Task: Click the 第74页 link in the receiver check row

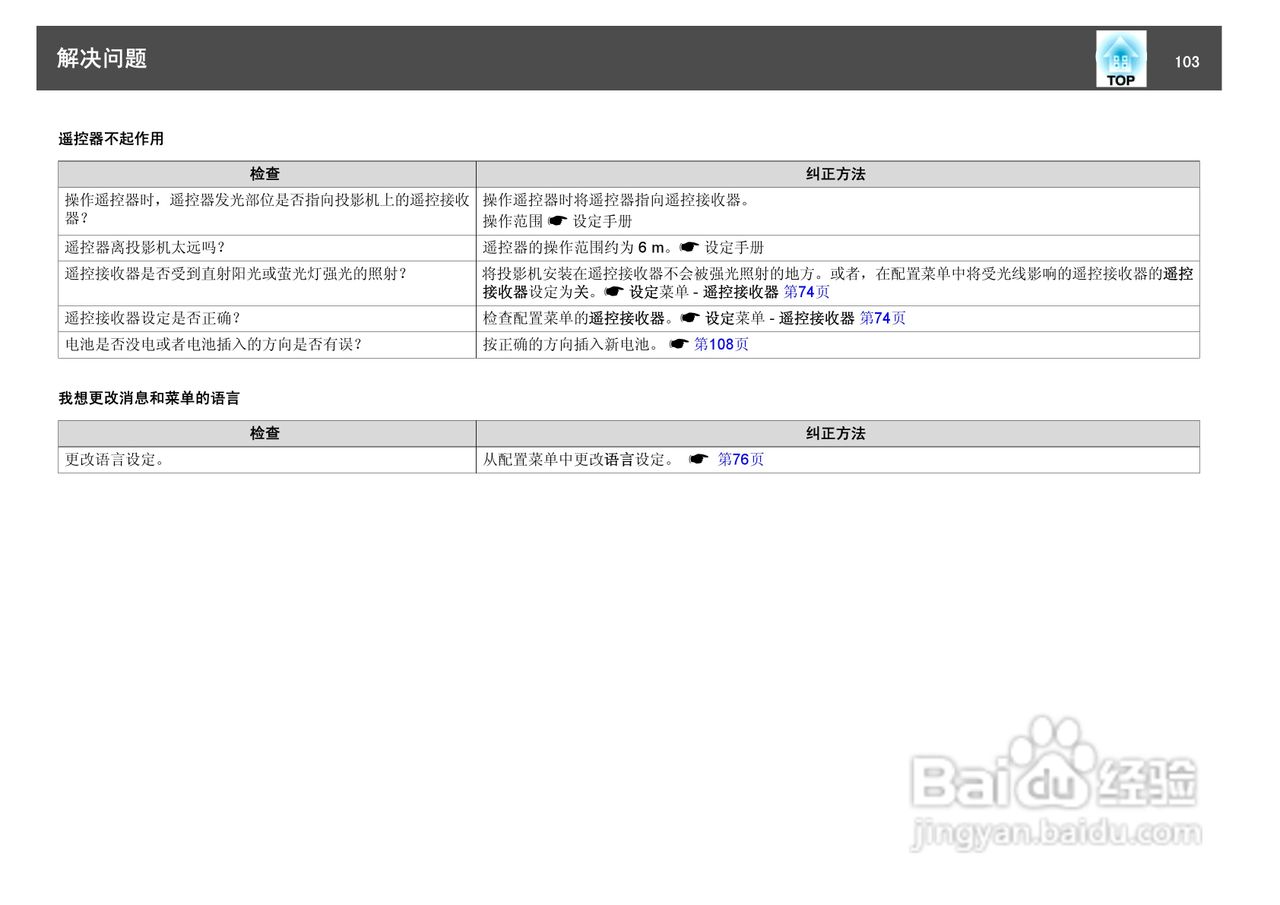Action: pyautogui.click(x=882, y=318)
